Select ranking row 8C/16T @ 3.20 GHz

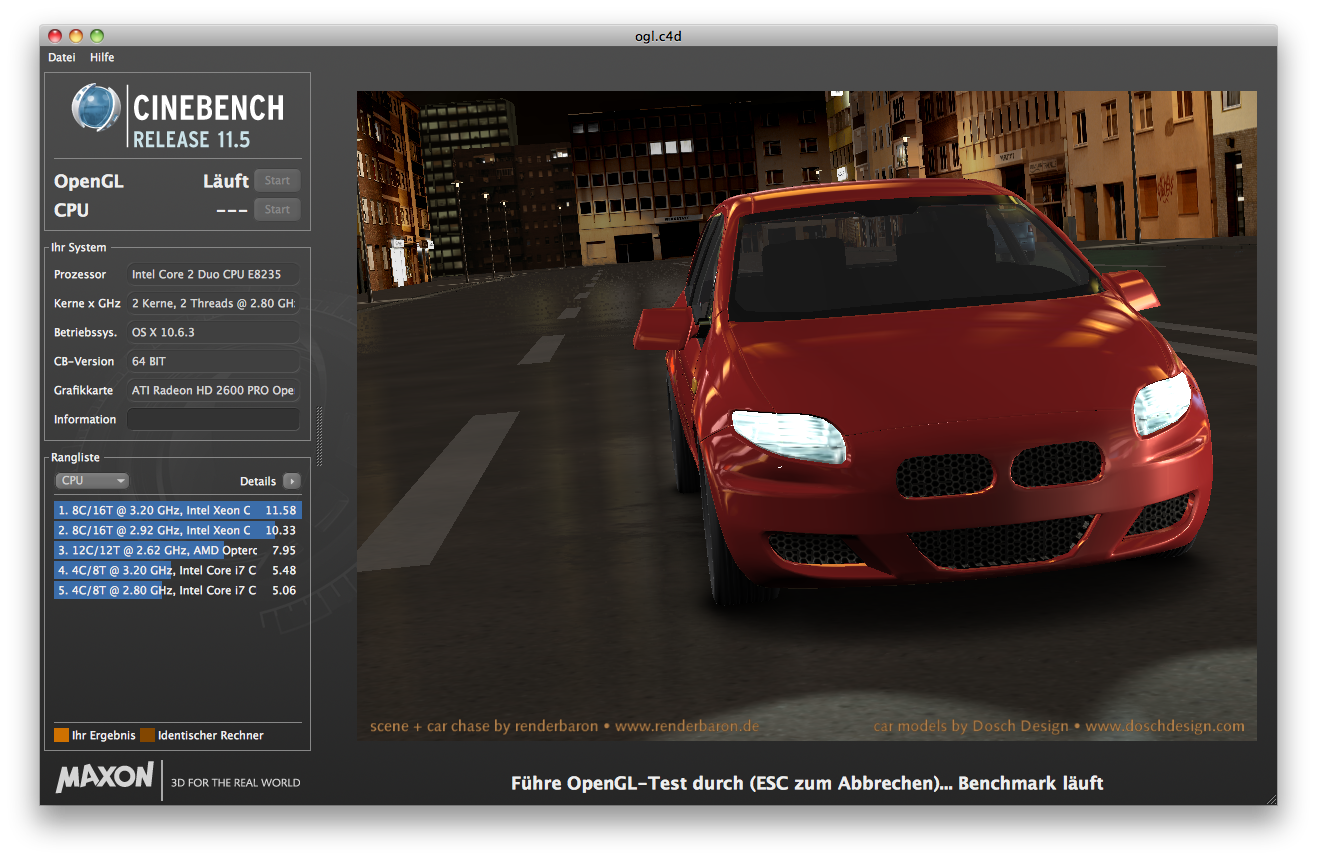coord(178,510)
